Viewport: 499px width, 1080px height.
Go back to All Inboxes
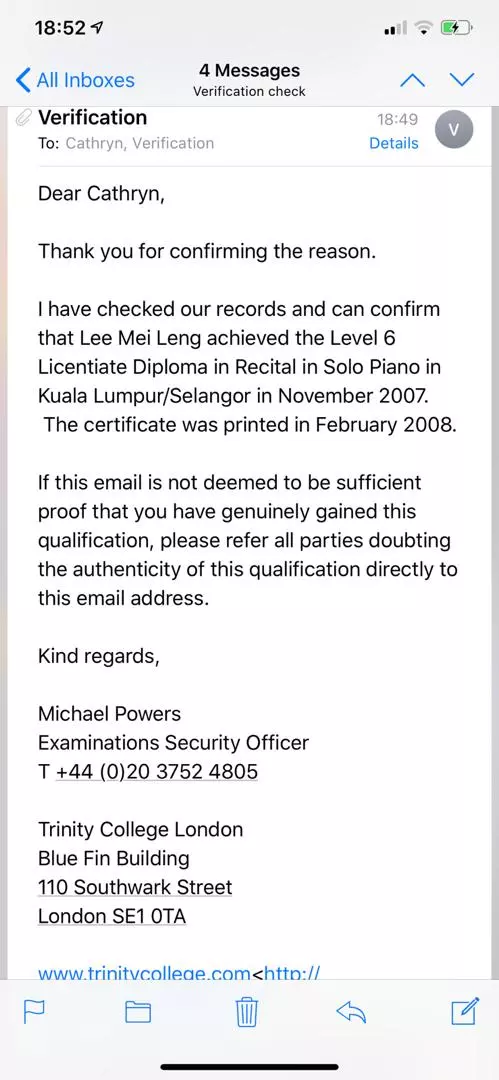click(75, 80)
